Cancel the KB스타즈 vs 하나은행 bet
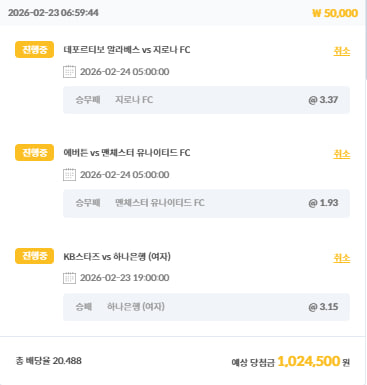 coord(342,258)
